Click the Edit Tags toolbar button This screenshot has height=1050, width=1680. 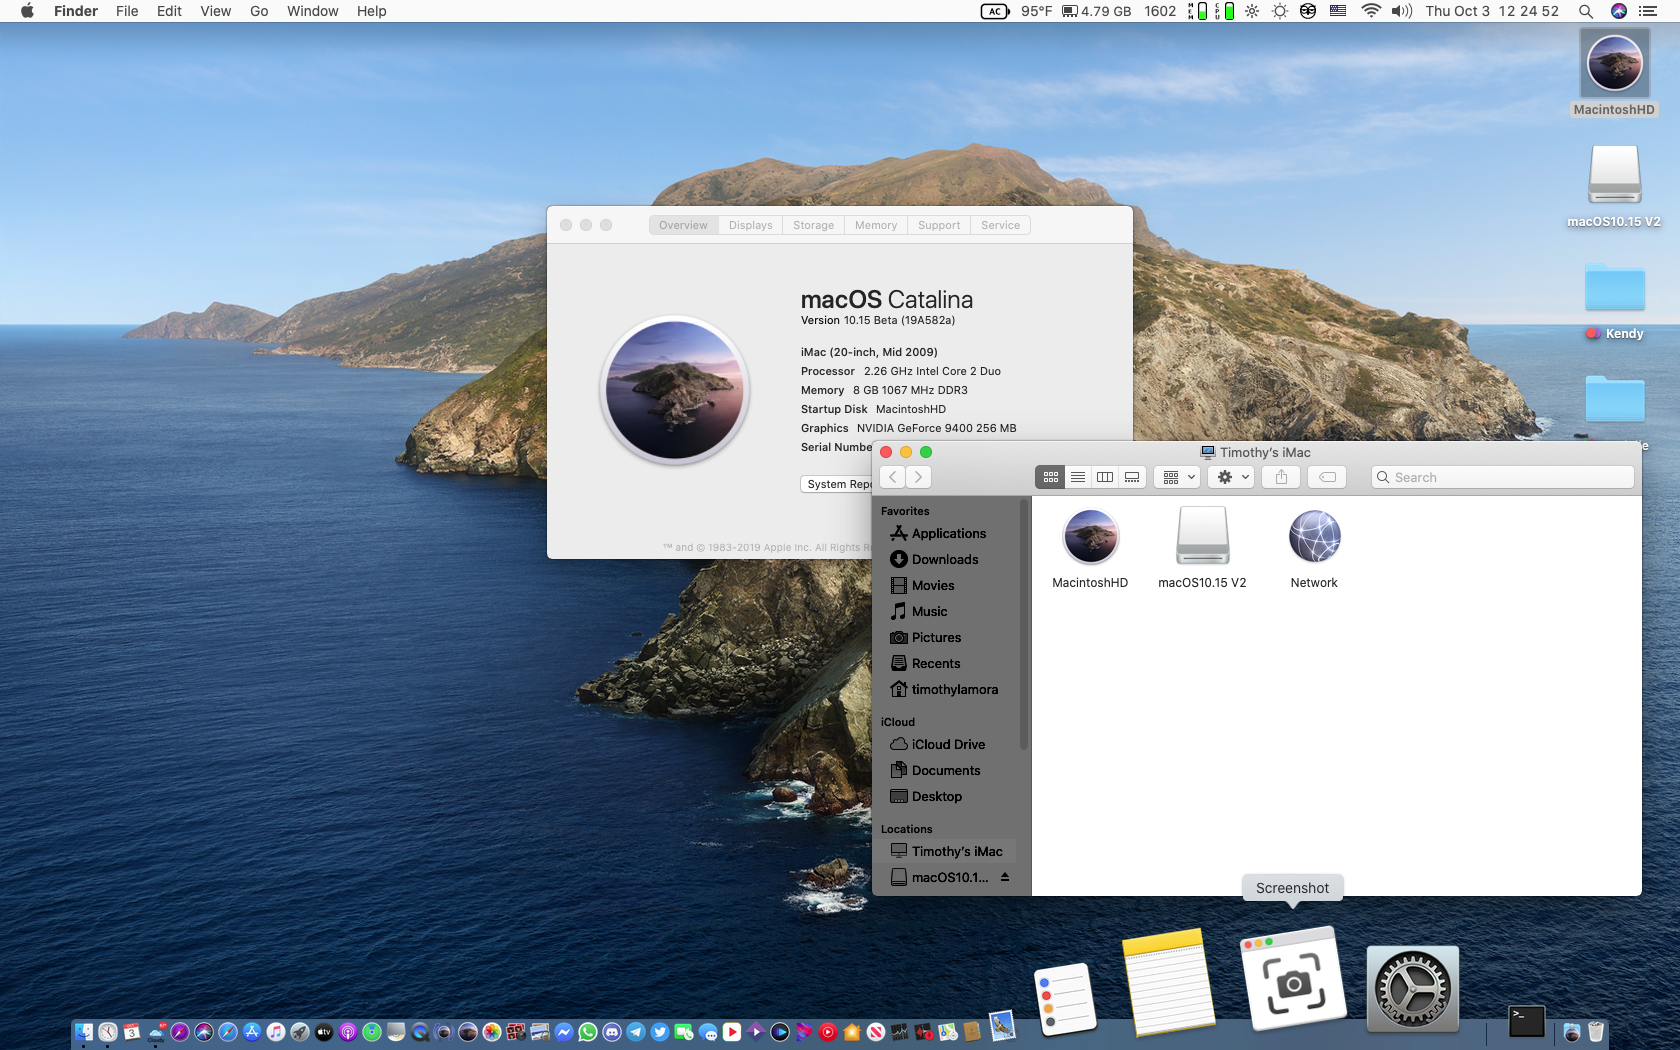point(1327,478)
